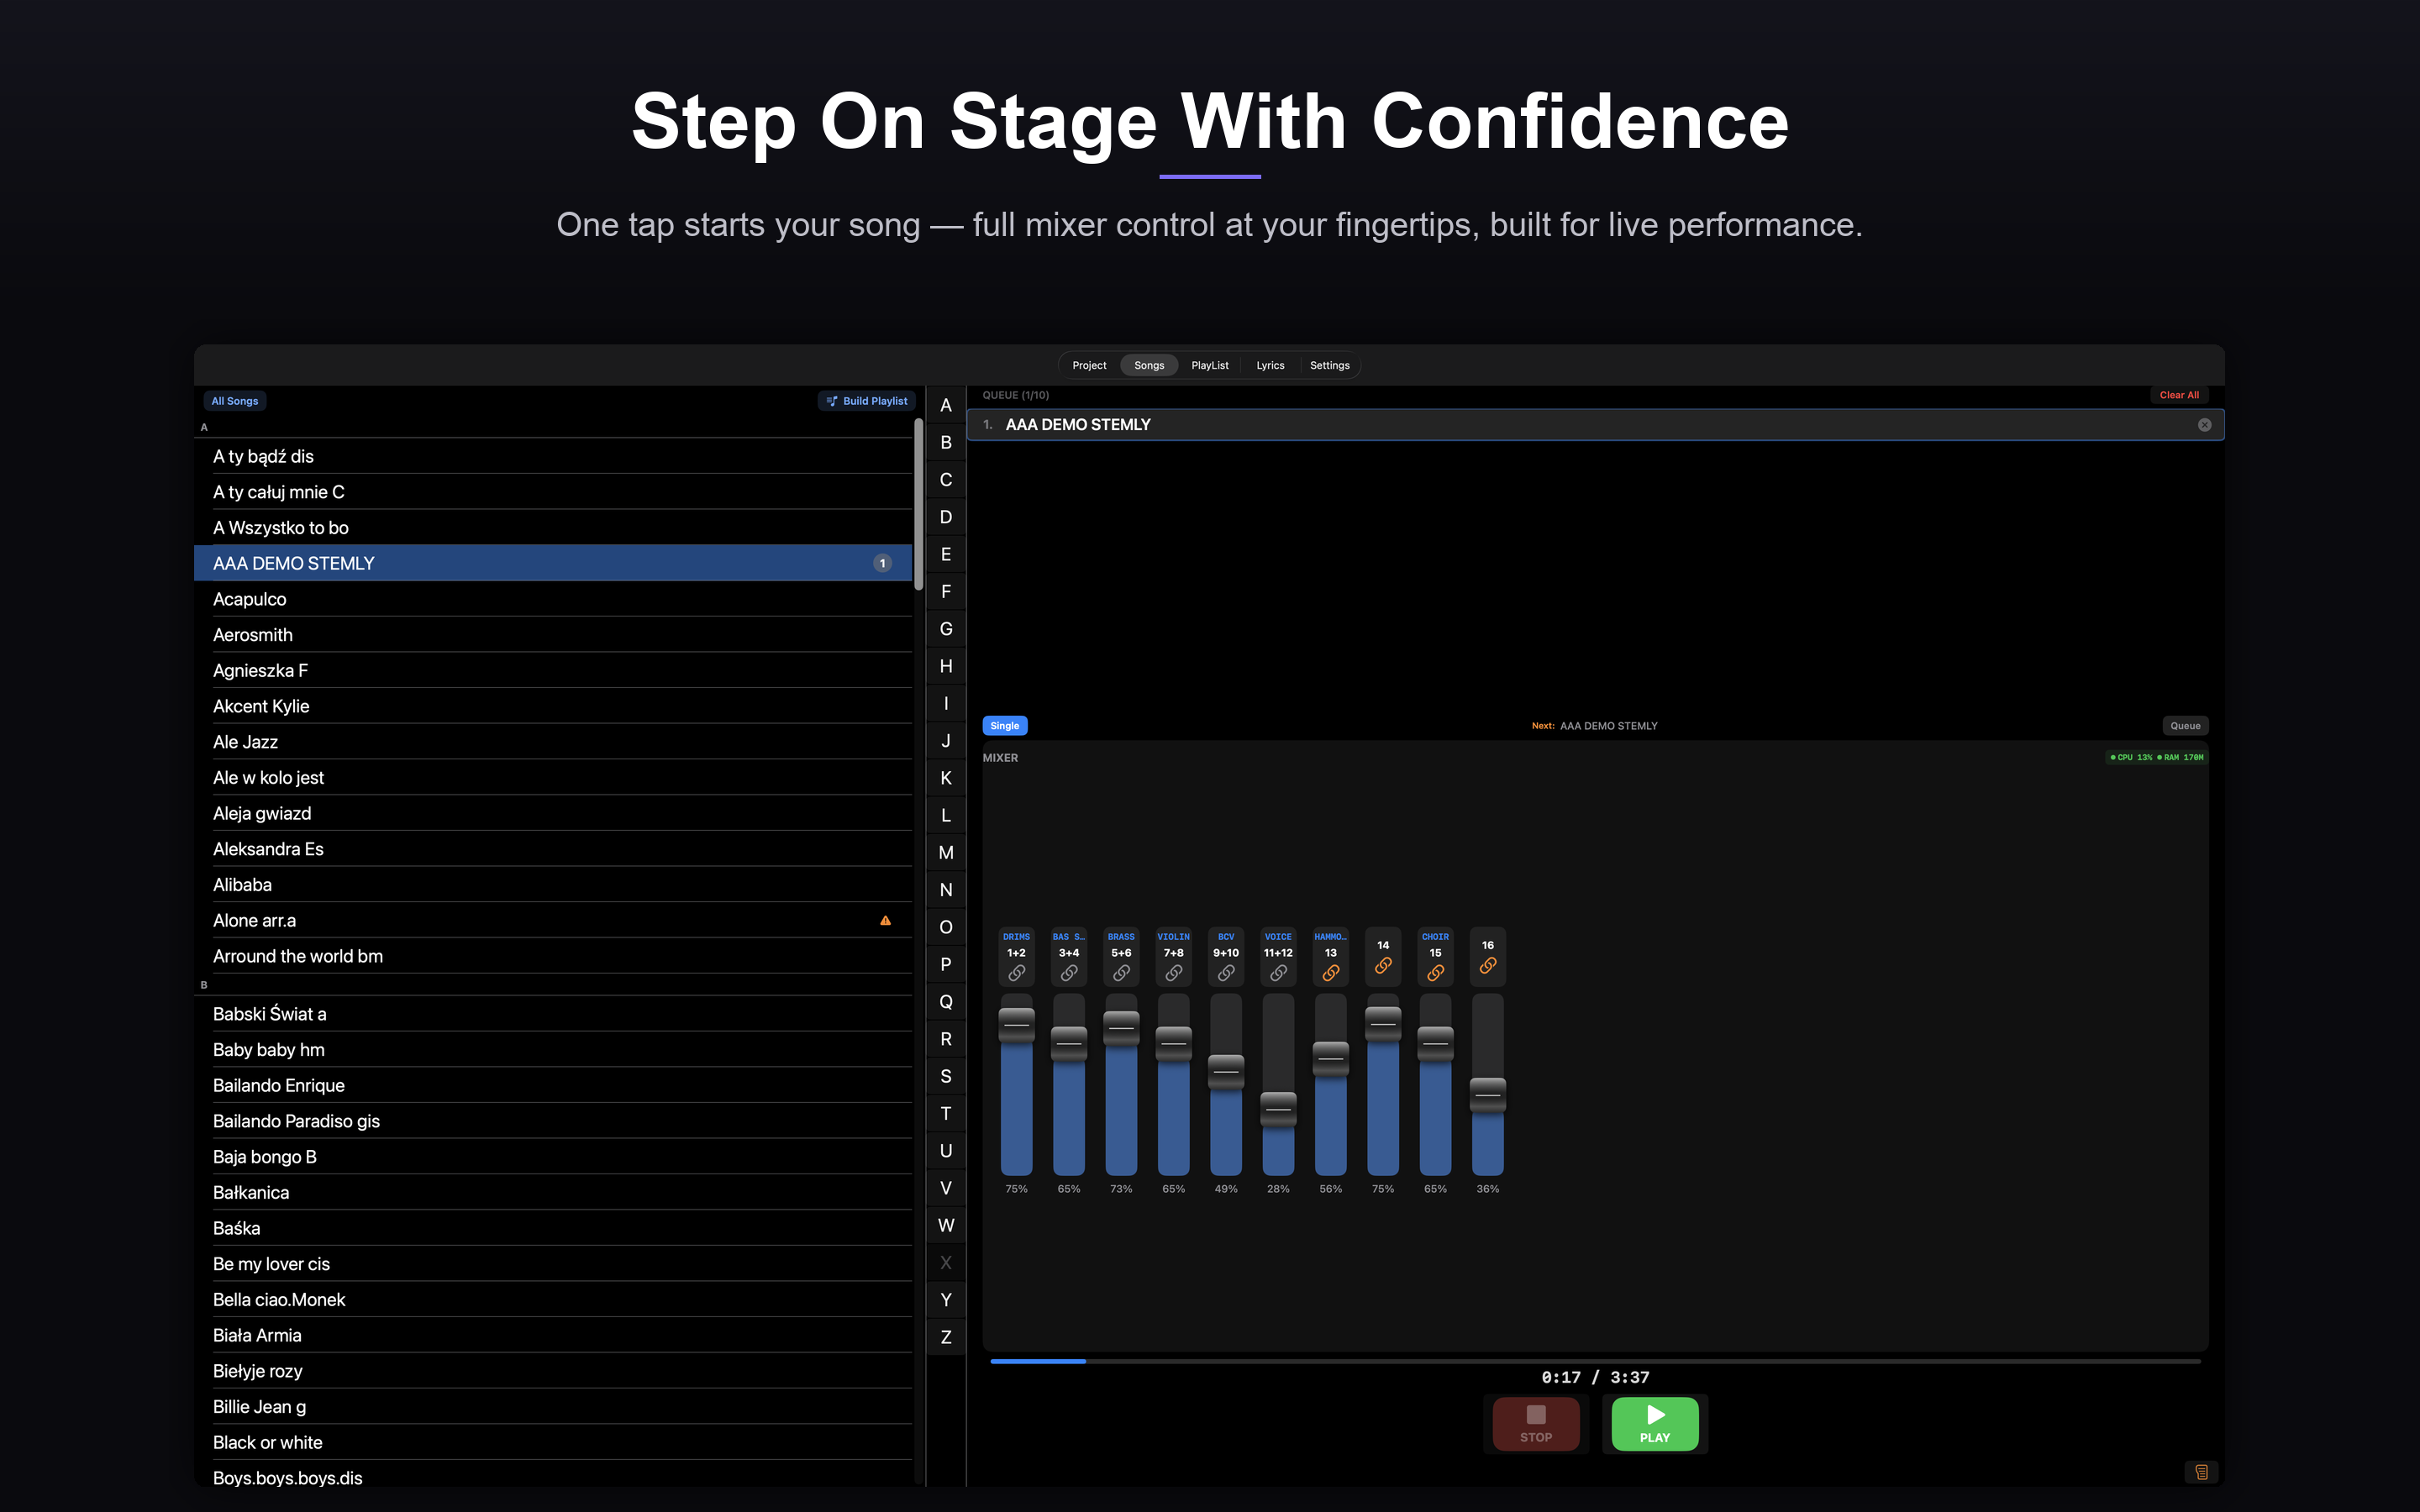Select song Alibaba
This screenshot has height=1512, width=2420.
(x=553, y=885)
